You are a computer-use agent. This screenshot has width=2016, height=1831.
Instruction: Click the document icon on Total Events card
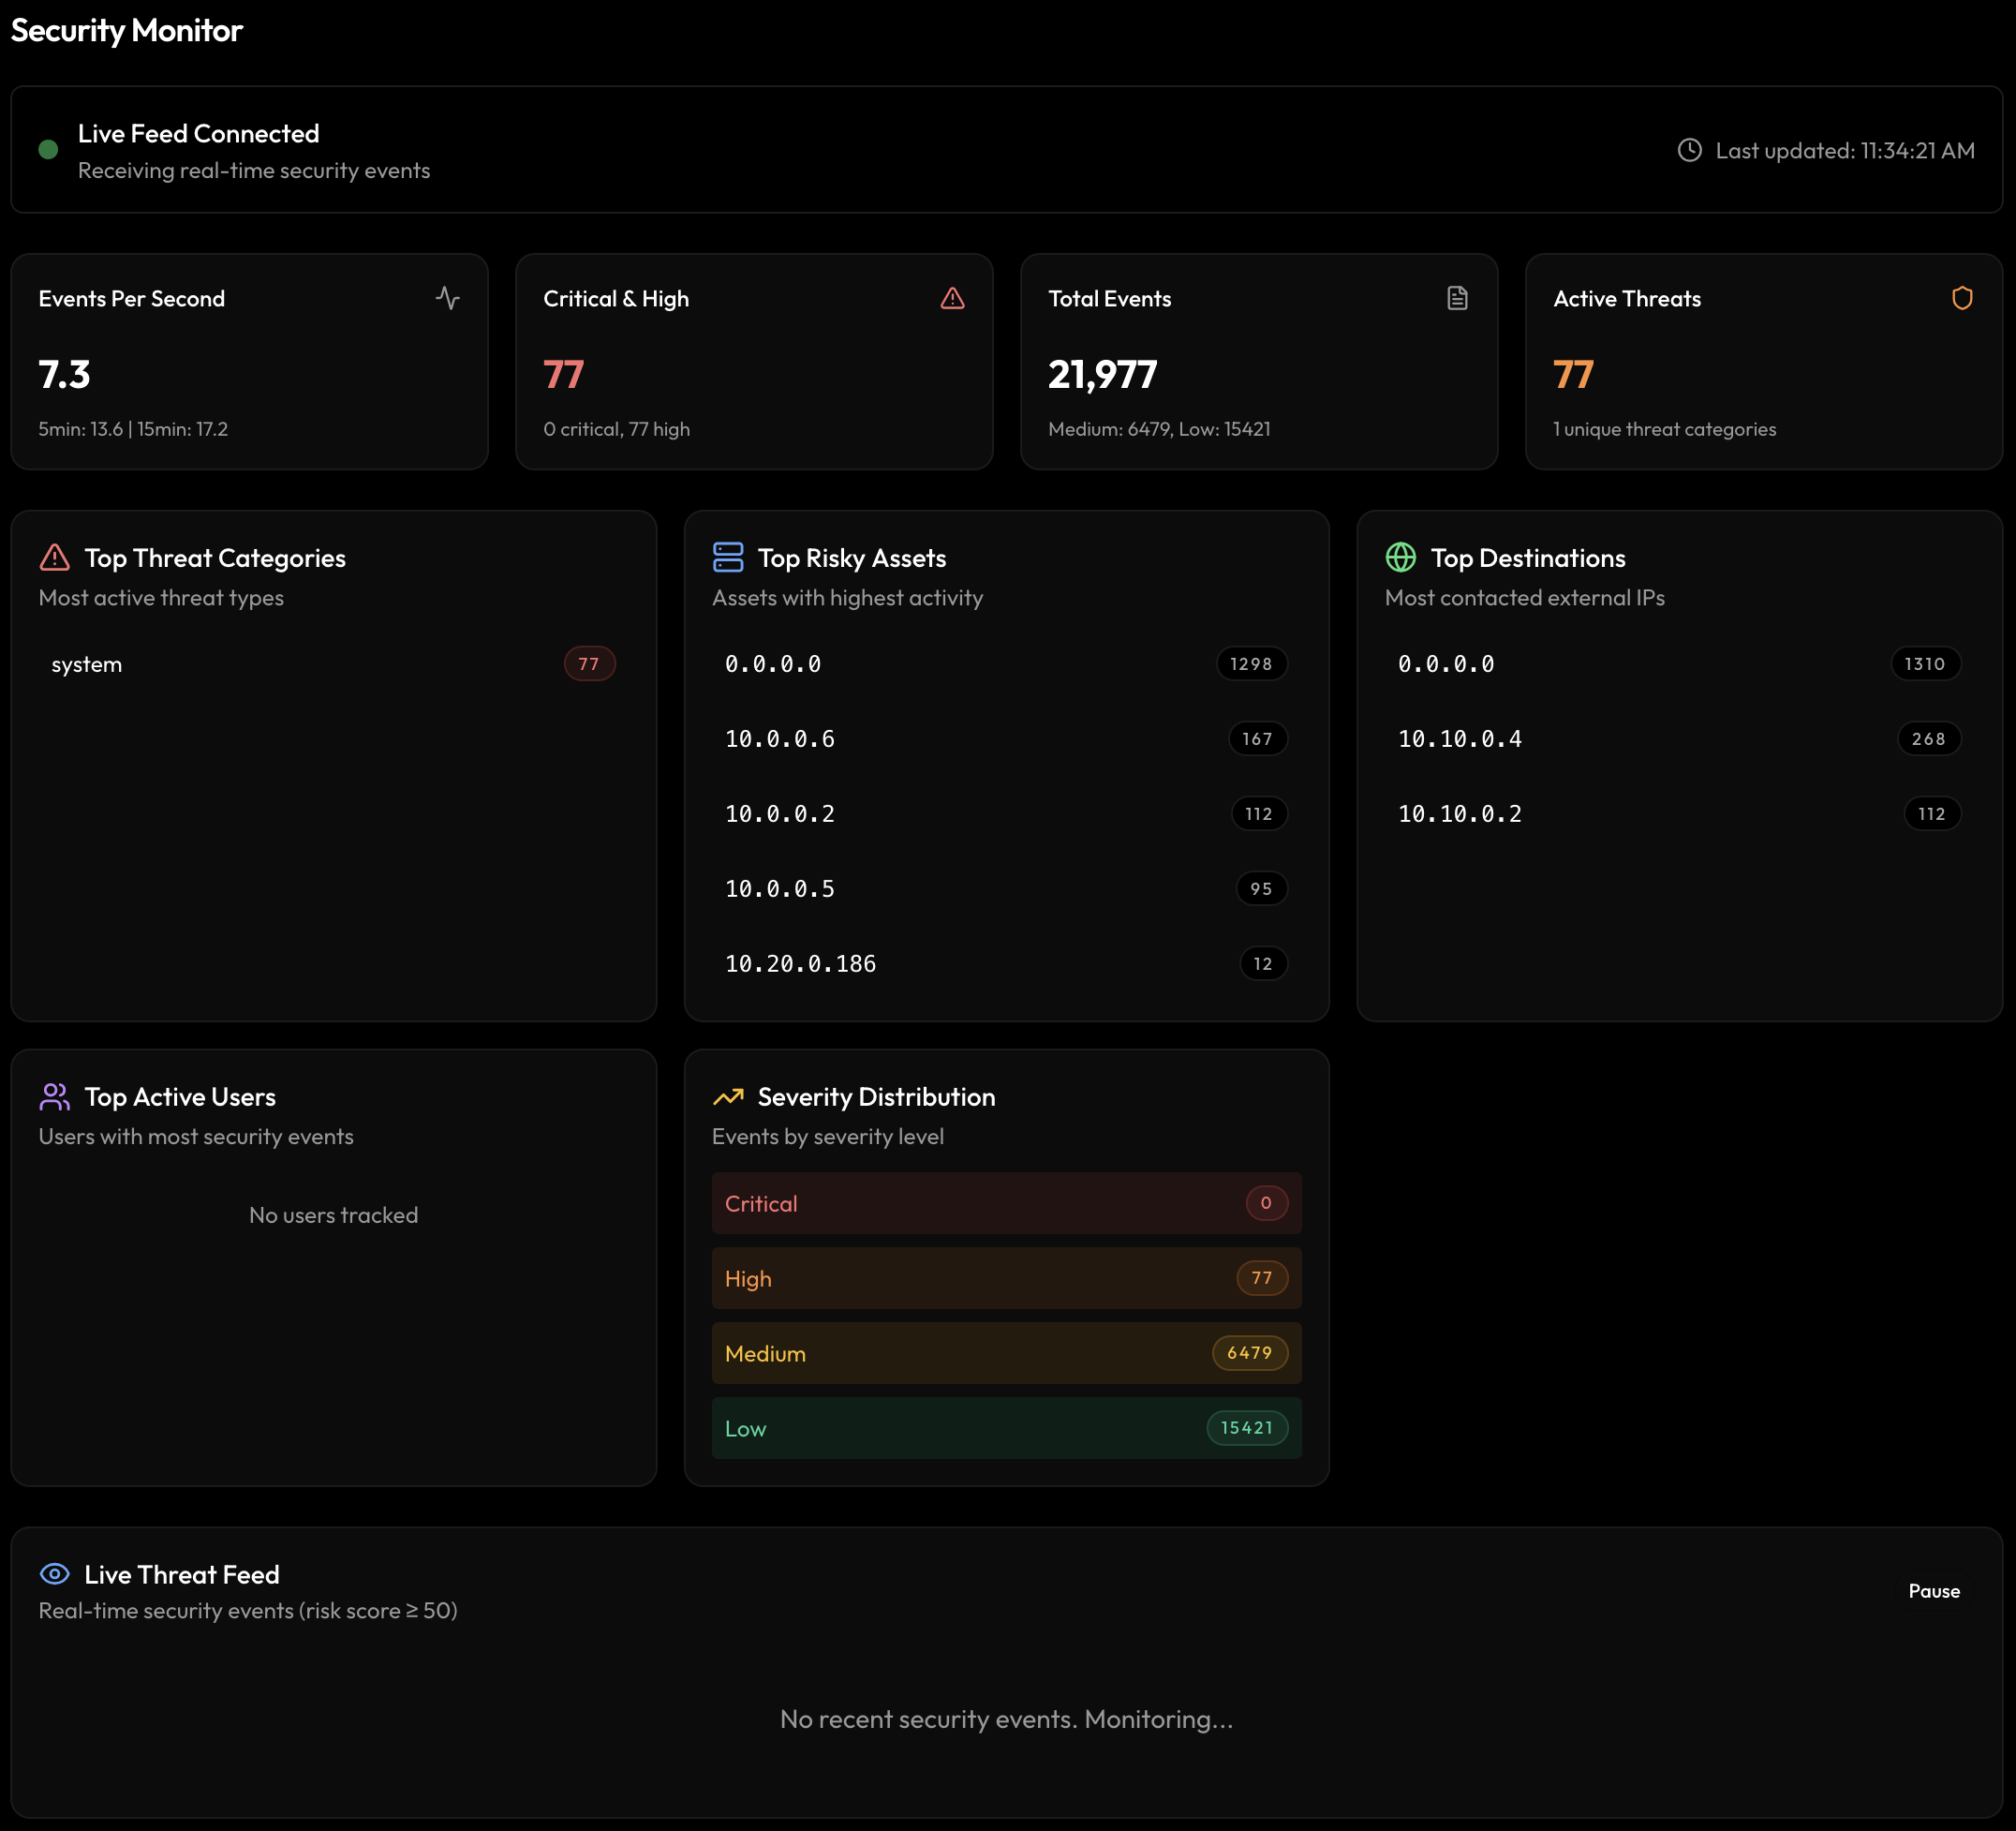pyautogui.click(x=1458, y=298)
